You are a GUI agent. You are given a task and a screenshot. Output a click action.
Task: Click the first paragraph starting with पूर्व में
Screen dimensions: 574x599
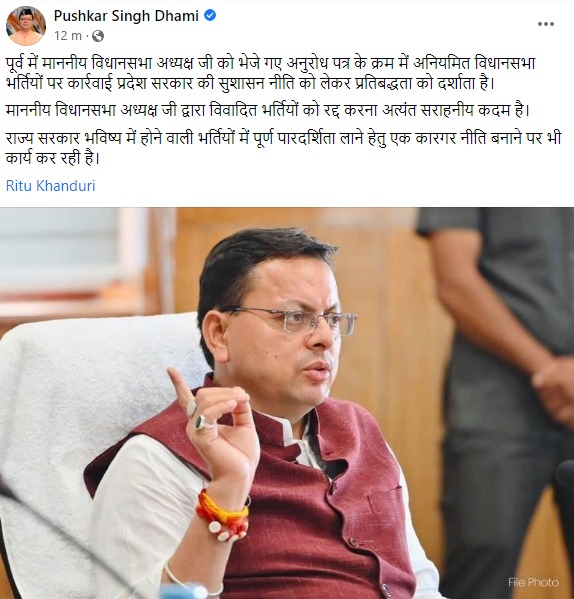(271, 73)
